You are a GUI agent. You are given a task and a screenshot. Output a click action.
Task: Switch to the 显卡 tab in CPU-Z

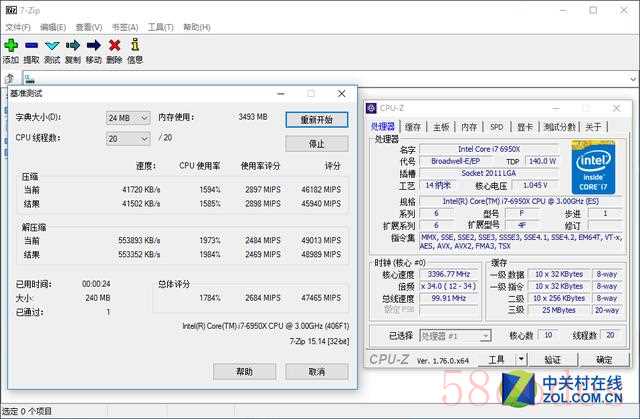pyautogui.click(x=525, y=127)
